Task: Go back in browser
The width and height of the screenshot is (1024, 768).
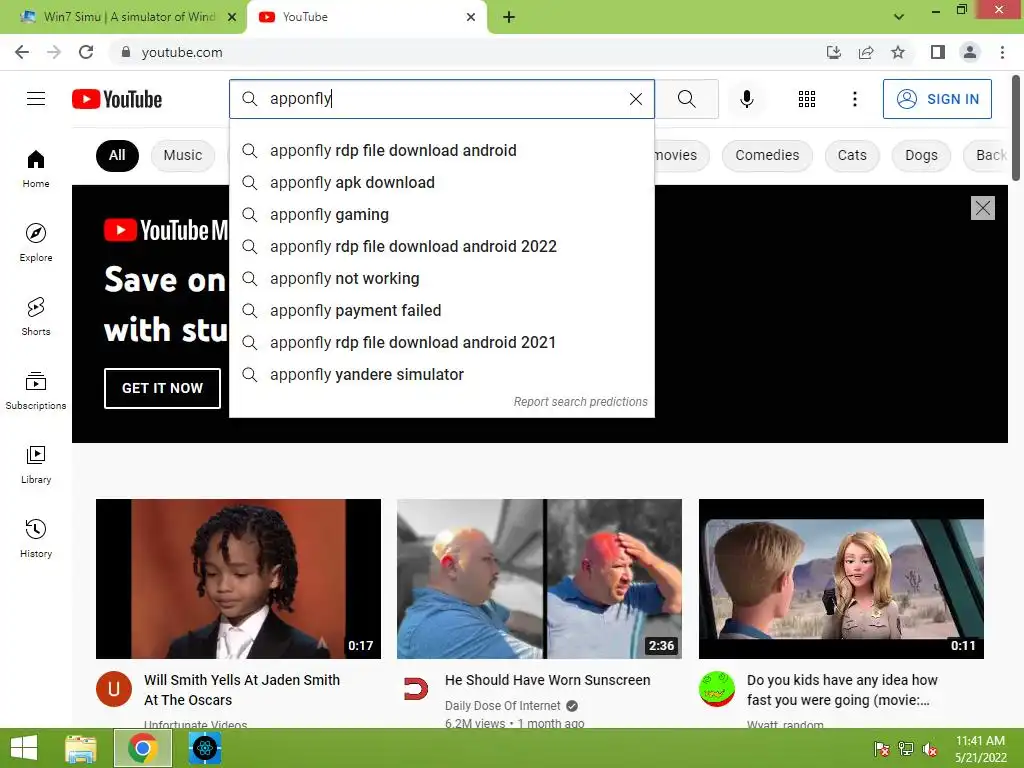Action: [22, 52]
